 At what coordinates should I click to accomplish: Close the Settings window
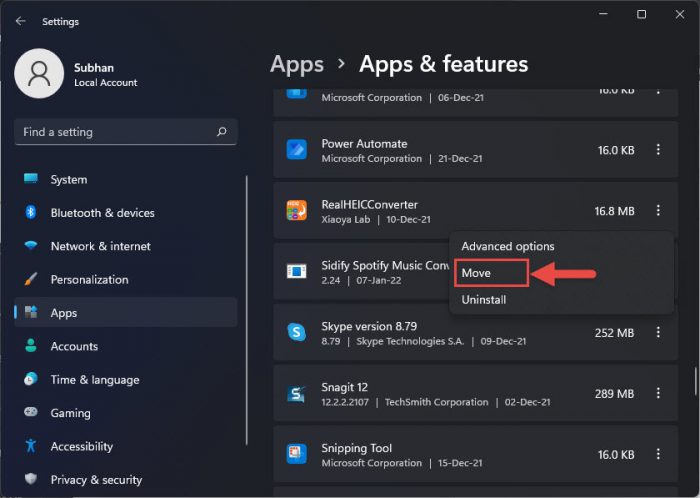click(x=680, y=14)
